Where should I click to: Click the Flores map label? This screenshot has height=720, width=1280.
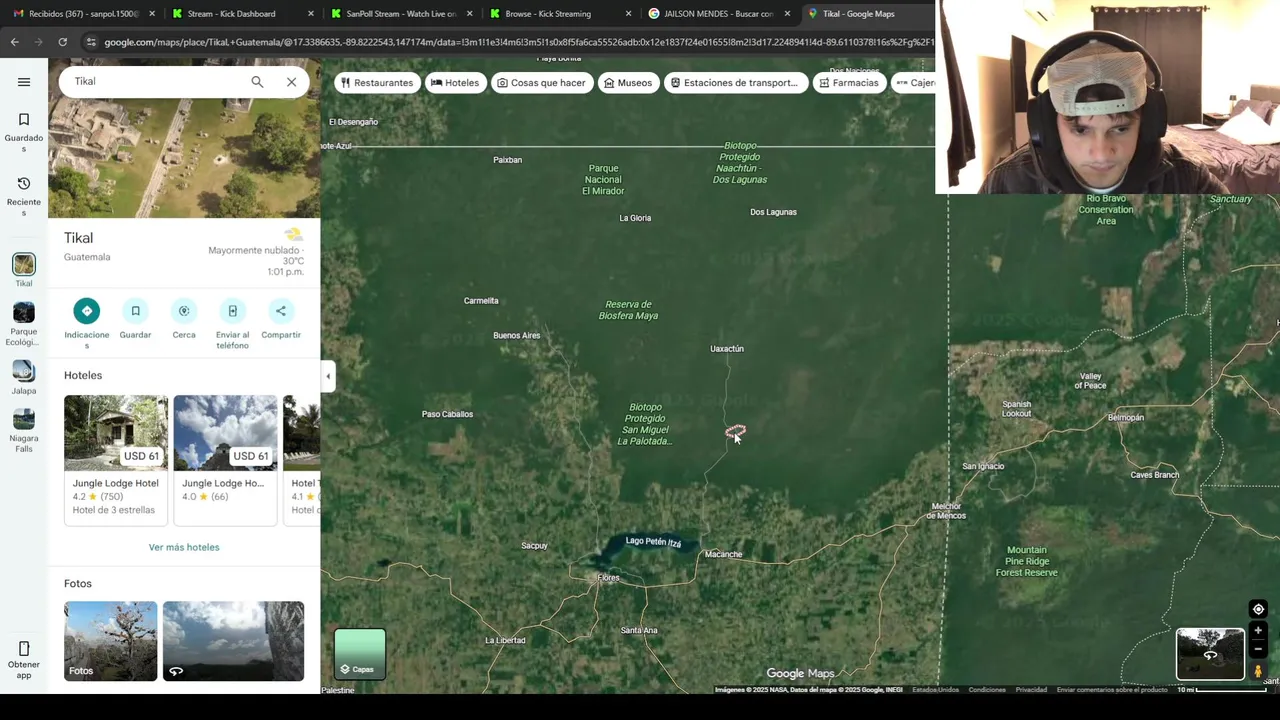(608, 578)
